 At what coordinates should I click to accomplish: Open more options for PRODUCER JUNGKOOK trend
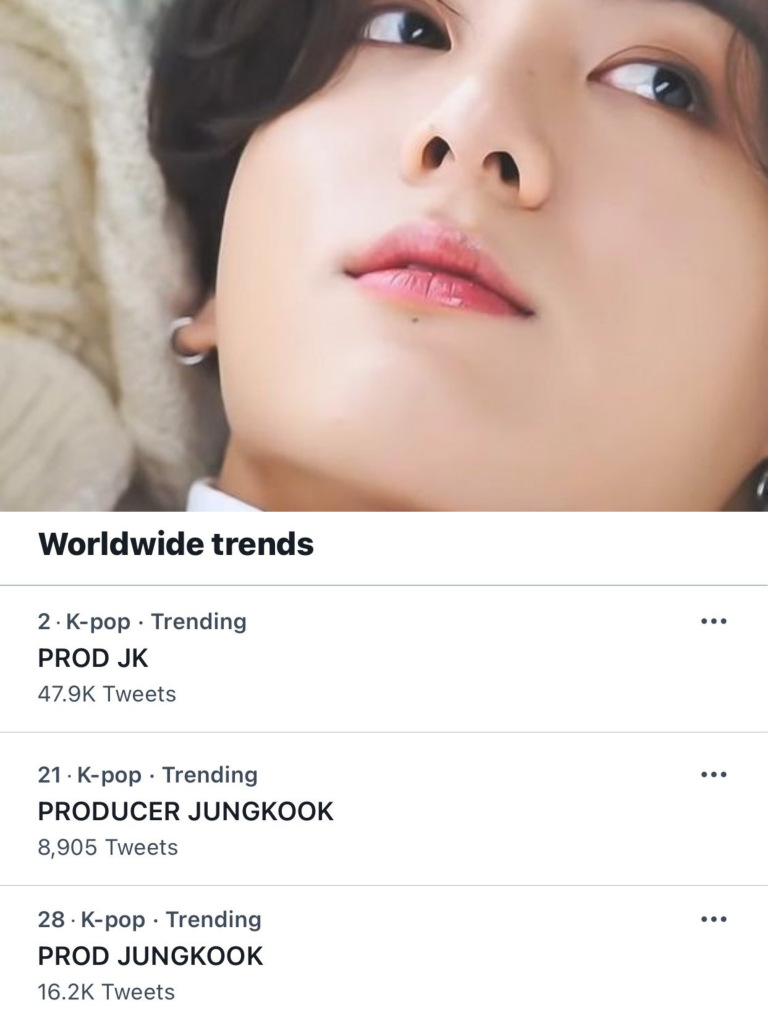coord(713,774)
